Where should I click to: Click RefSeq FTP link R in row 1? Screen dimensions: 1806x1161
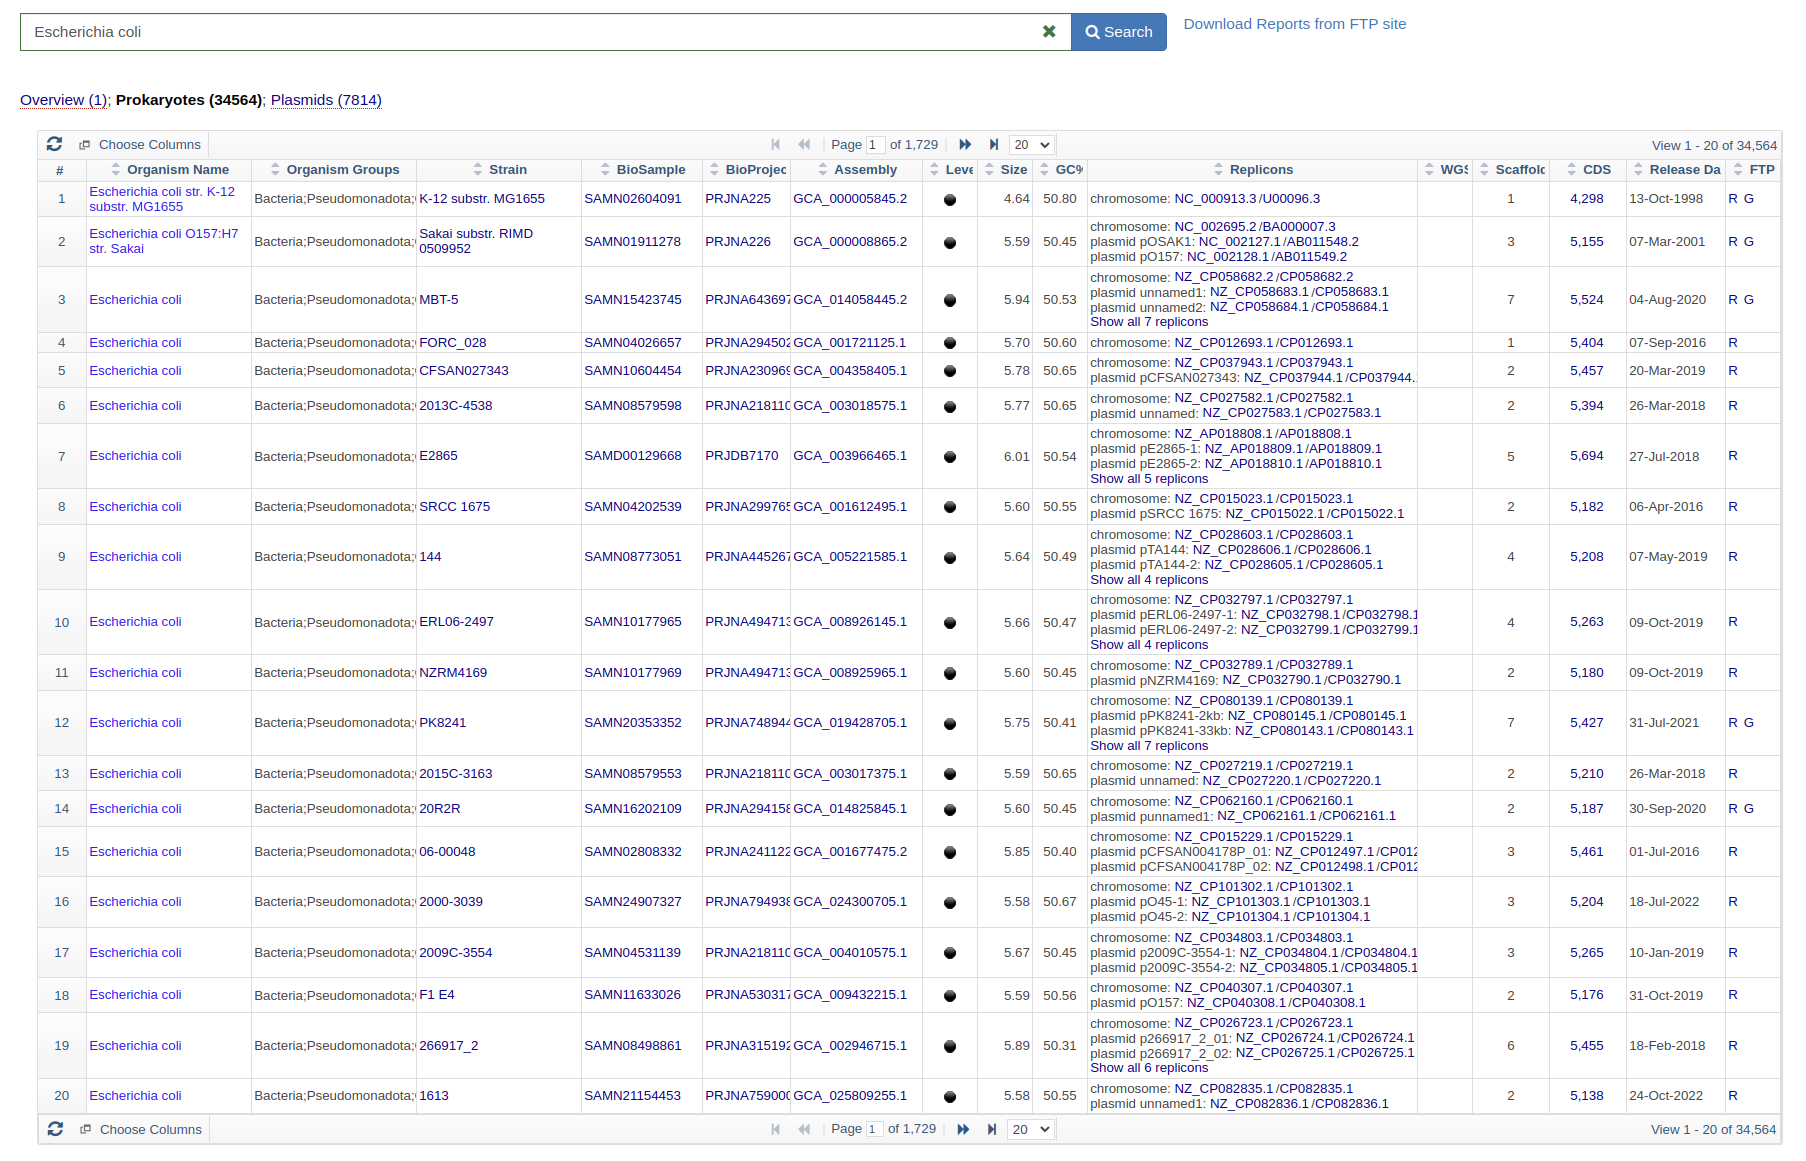[1733, 199]
